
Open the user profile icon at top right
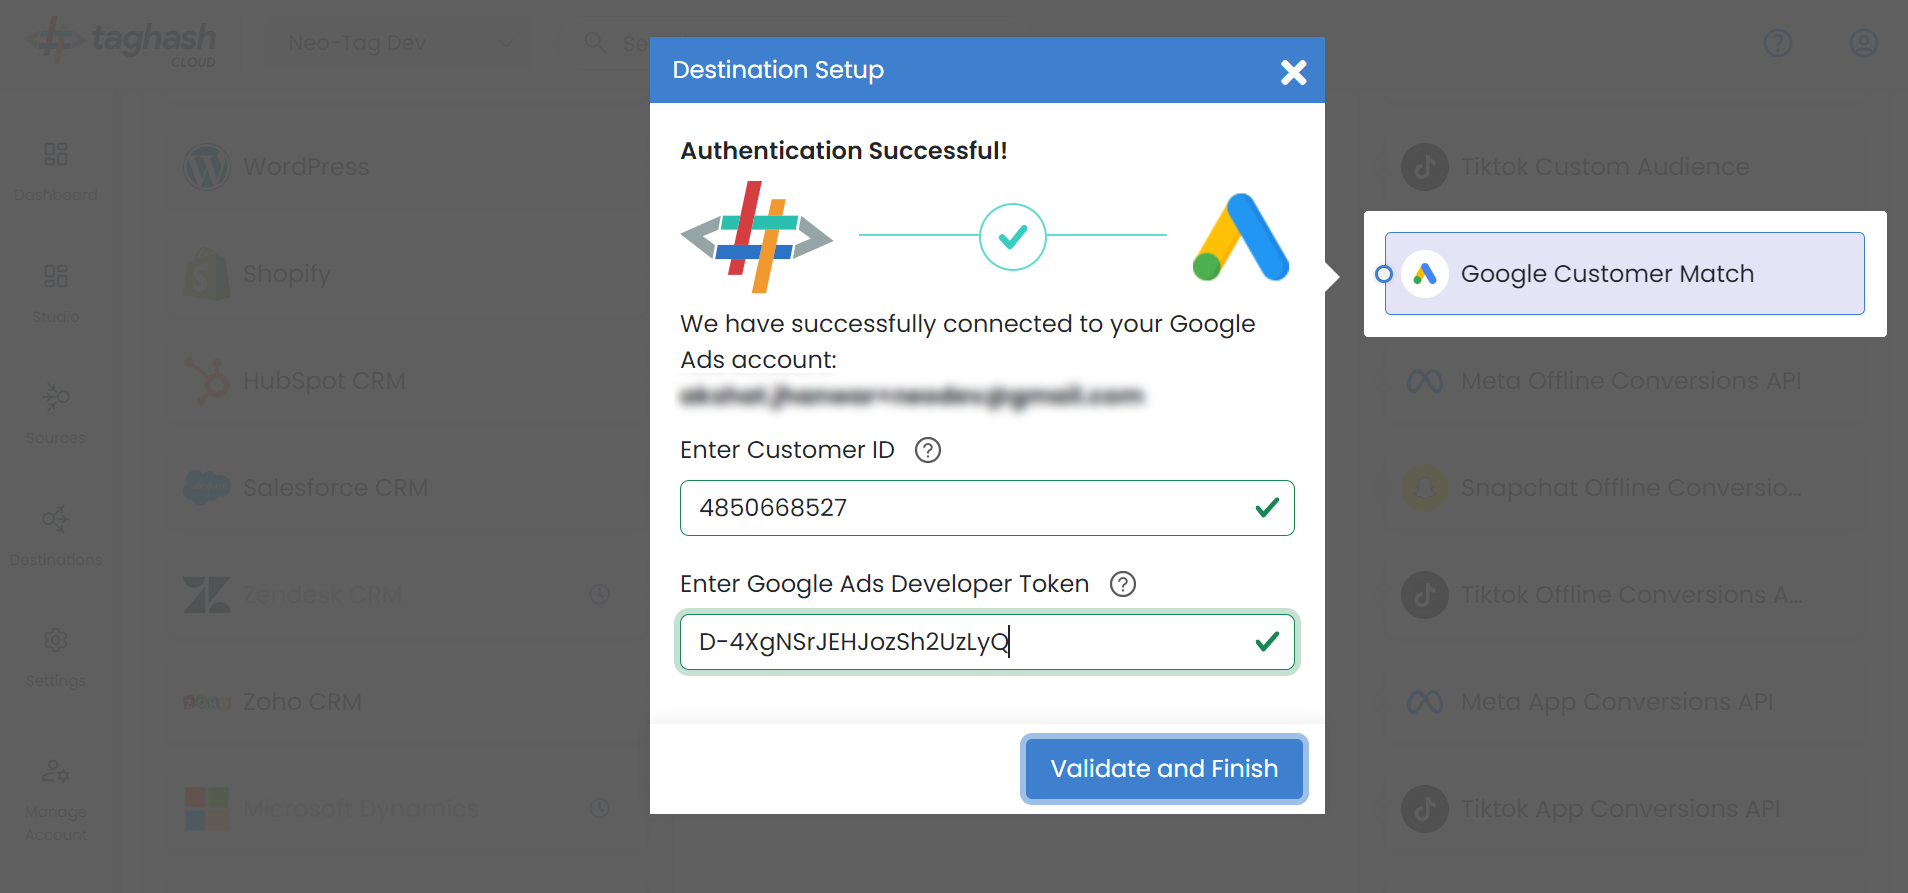(x=1864, y=43)
